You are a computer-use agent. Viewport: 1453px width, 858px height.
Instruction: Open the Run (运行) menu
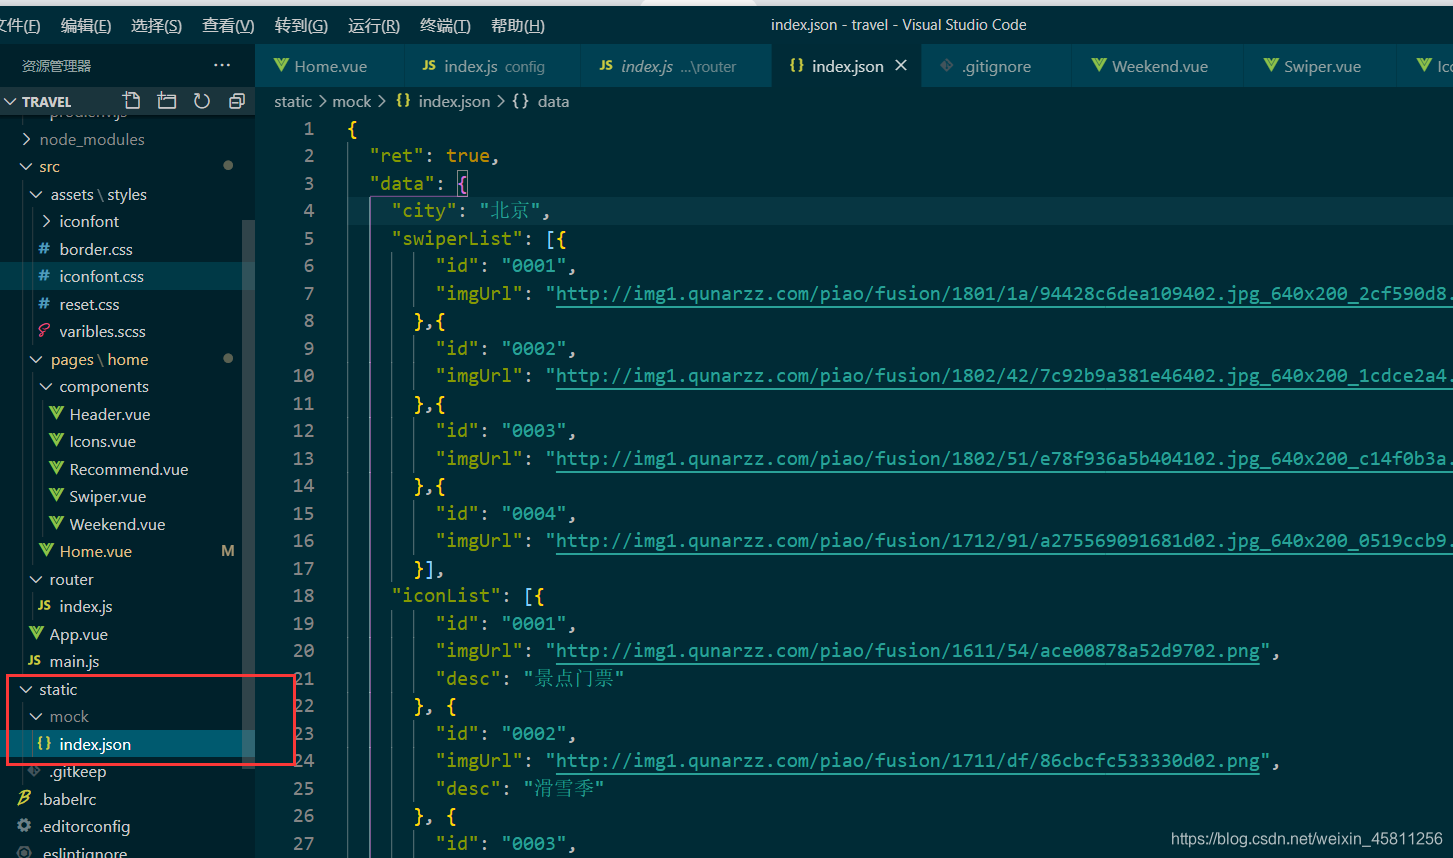[x=374, y=25]
